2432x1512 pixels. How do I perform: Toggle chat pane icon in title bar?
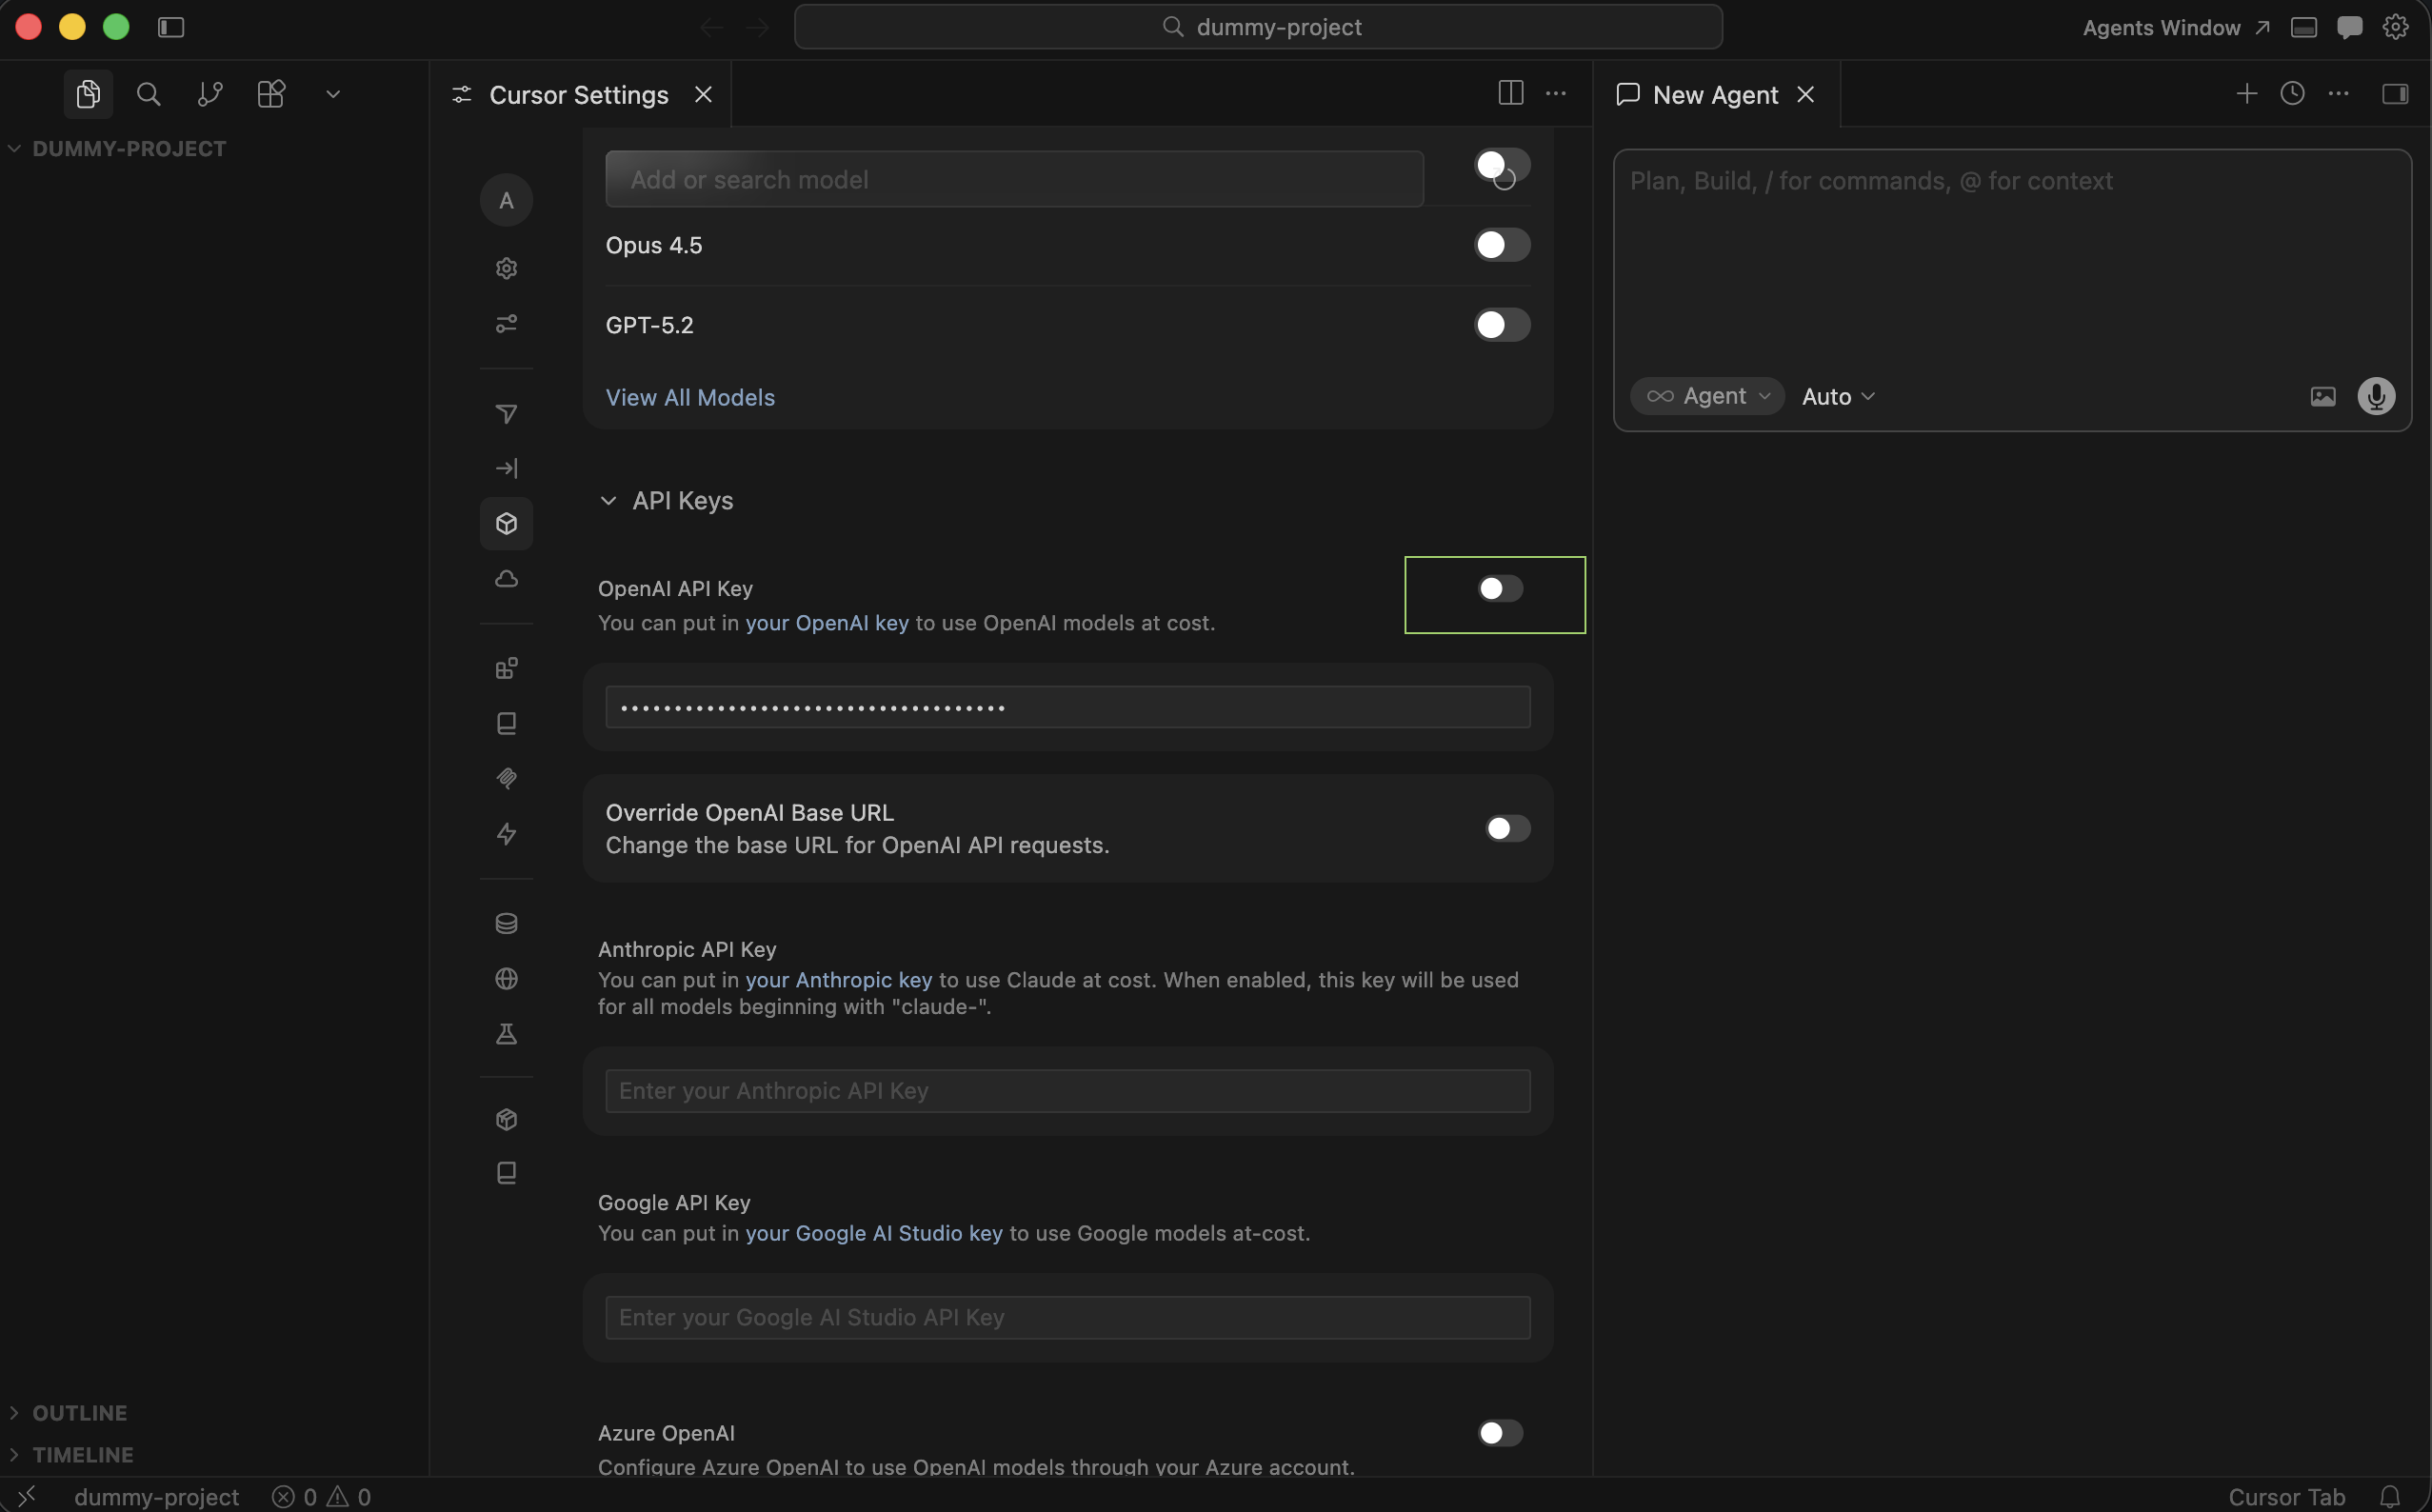[x=2350, y=27]
